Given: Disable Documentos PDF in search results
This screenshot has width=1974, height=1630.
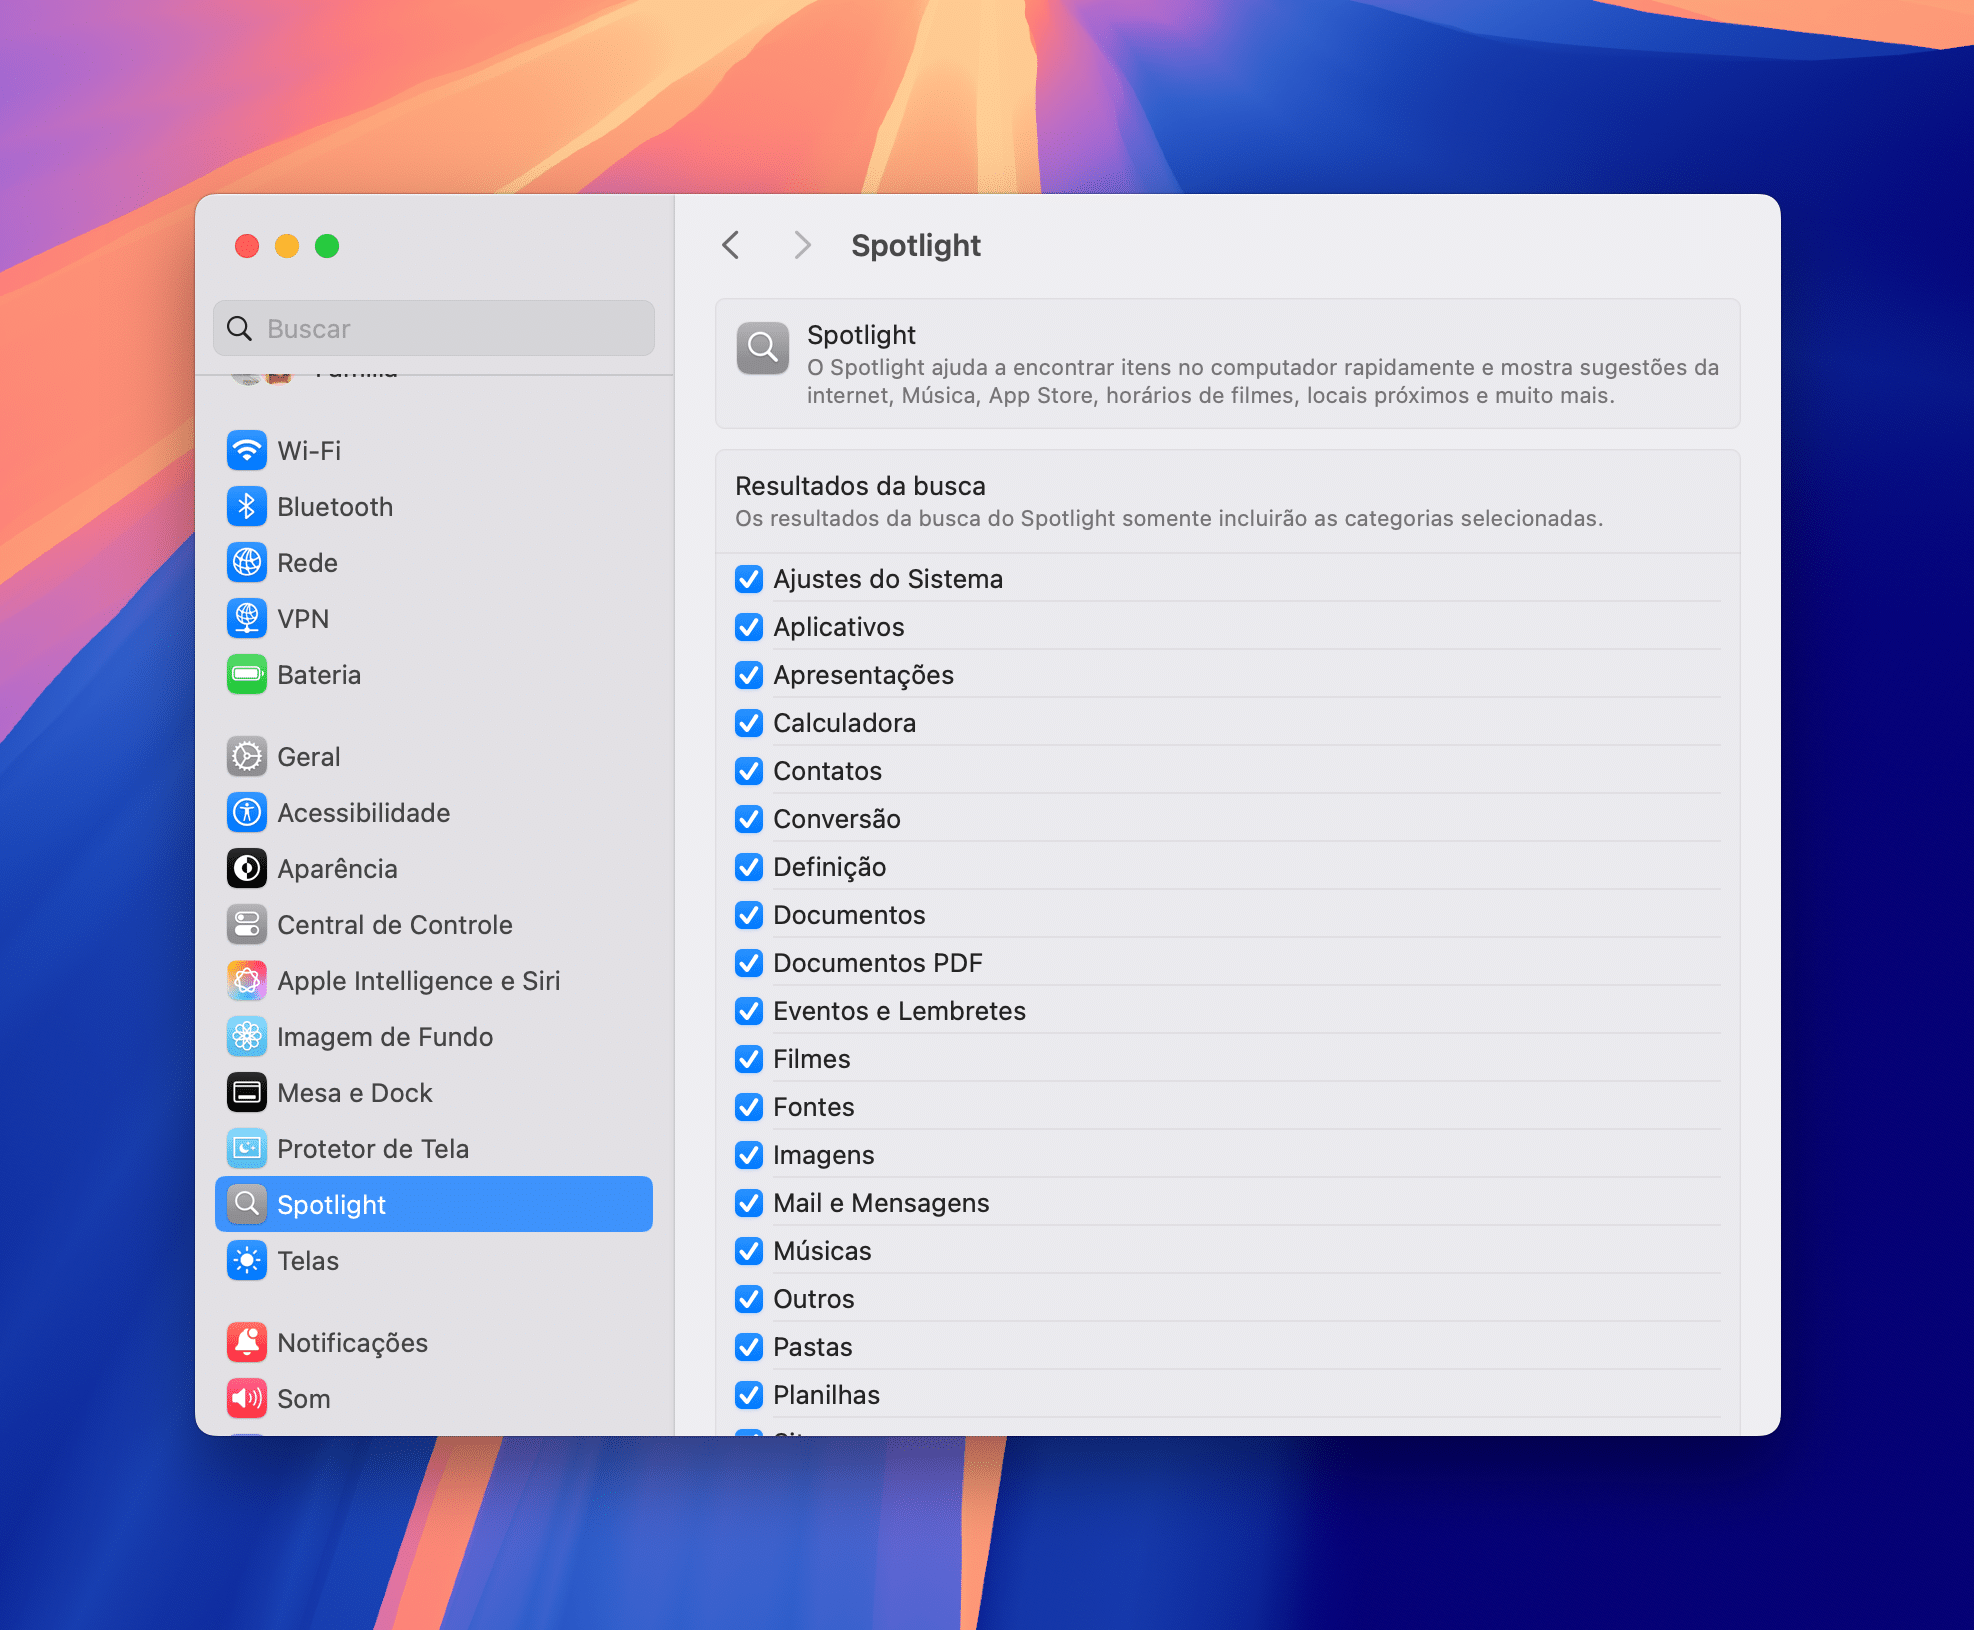Looking at the screenshot, I should point(749,963).
